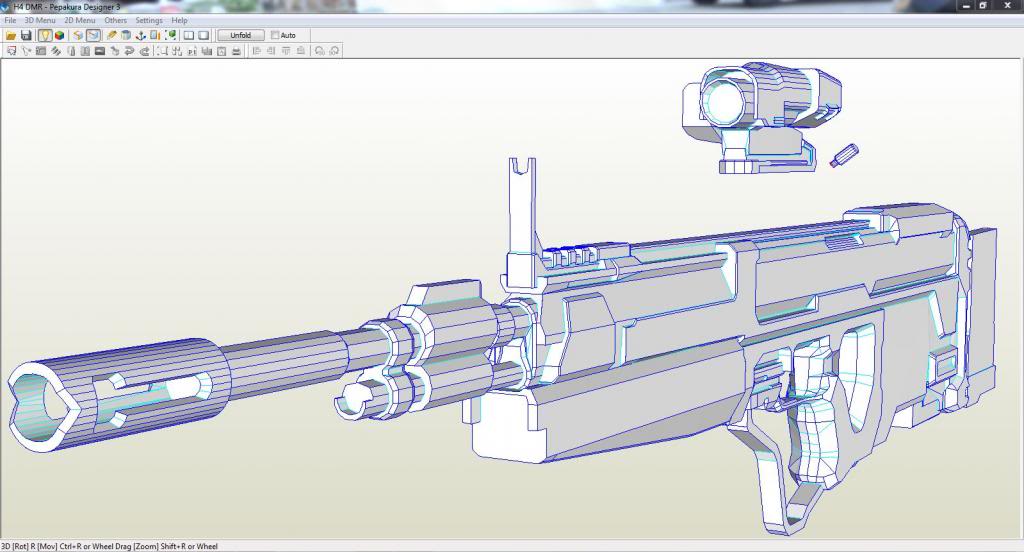Open the Others menu
The width and height of the screenshot is (1024, 552).
[116, 20]
